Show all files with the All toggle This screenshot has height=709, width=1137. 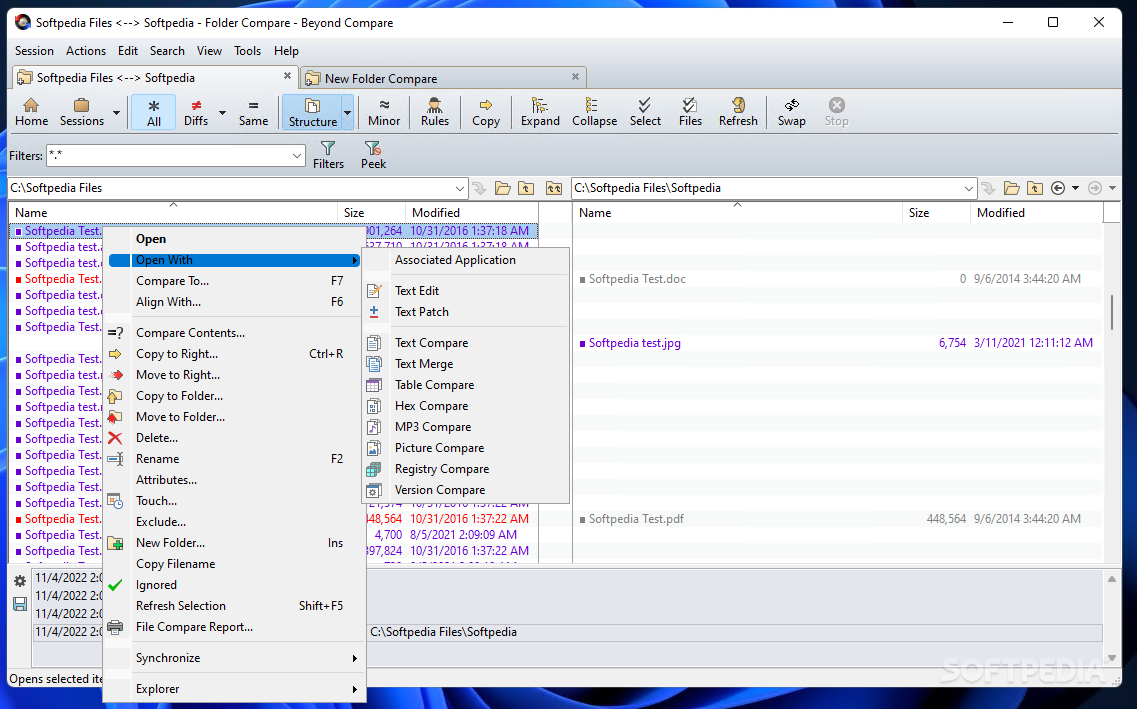click(x=154, y=112)
